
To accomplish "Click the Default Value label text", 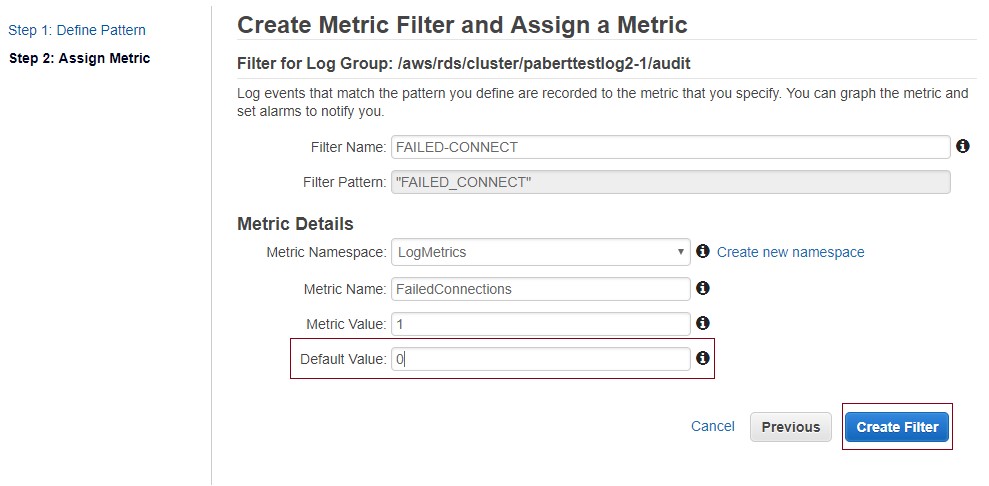I will click(x=343, y=359).
